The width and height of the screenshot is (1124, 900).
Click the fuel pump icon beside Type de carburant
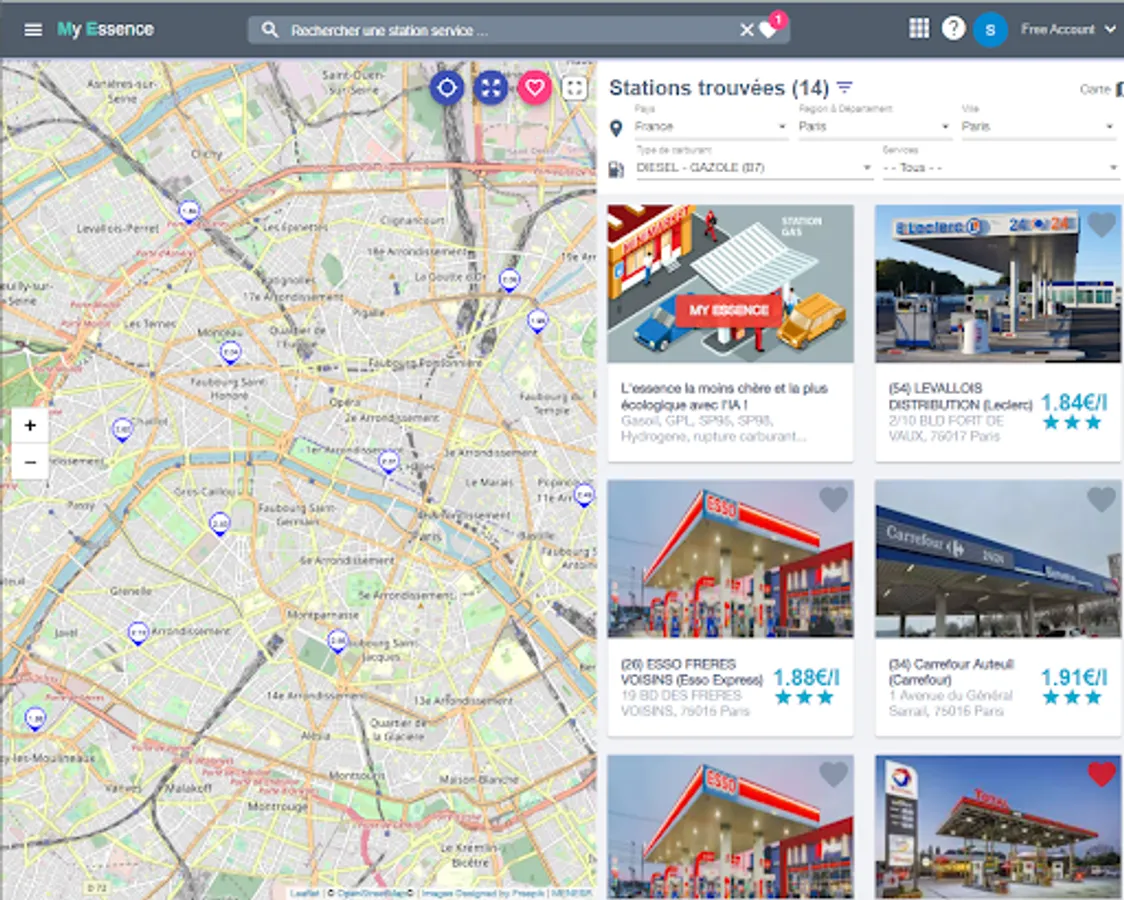[x=616, y=169]
